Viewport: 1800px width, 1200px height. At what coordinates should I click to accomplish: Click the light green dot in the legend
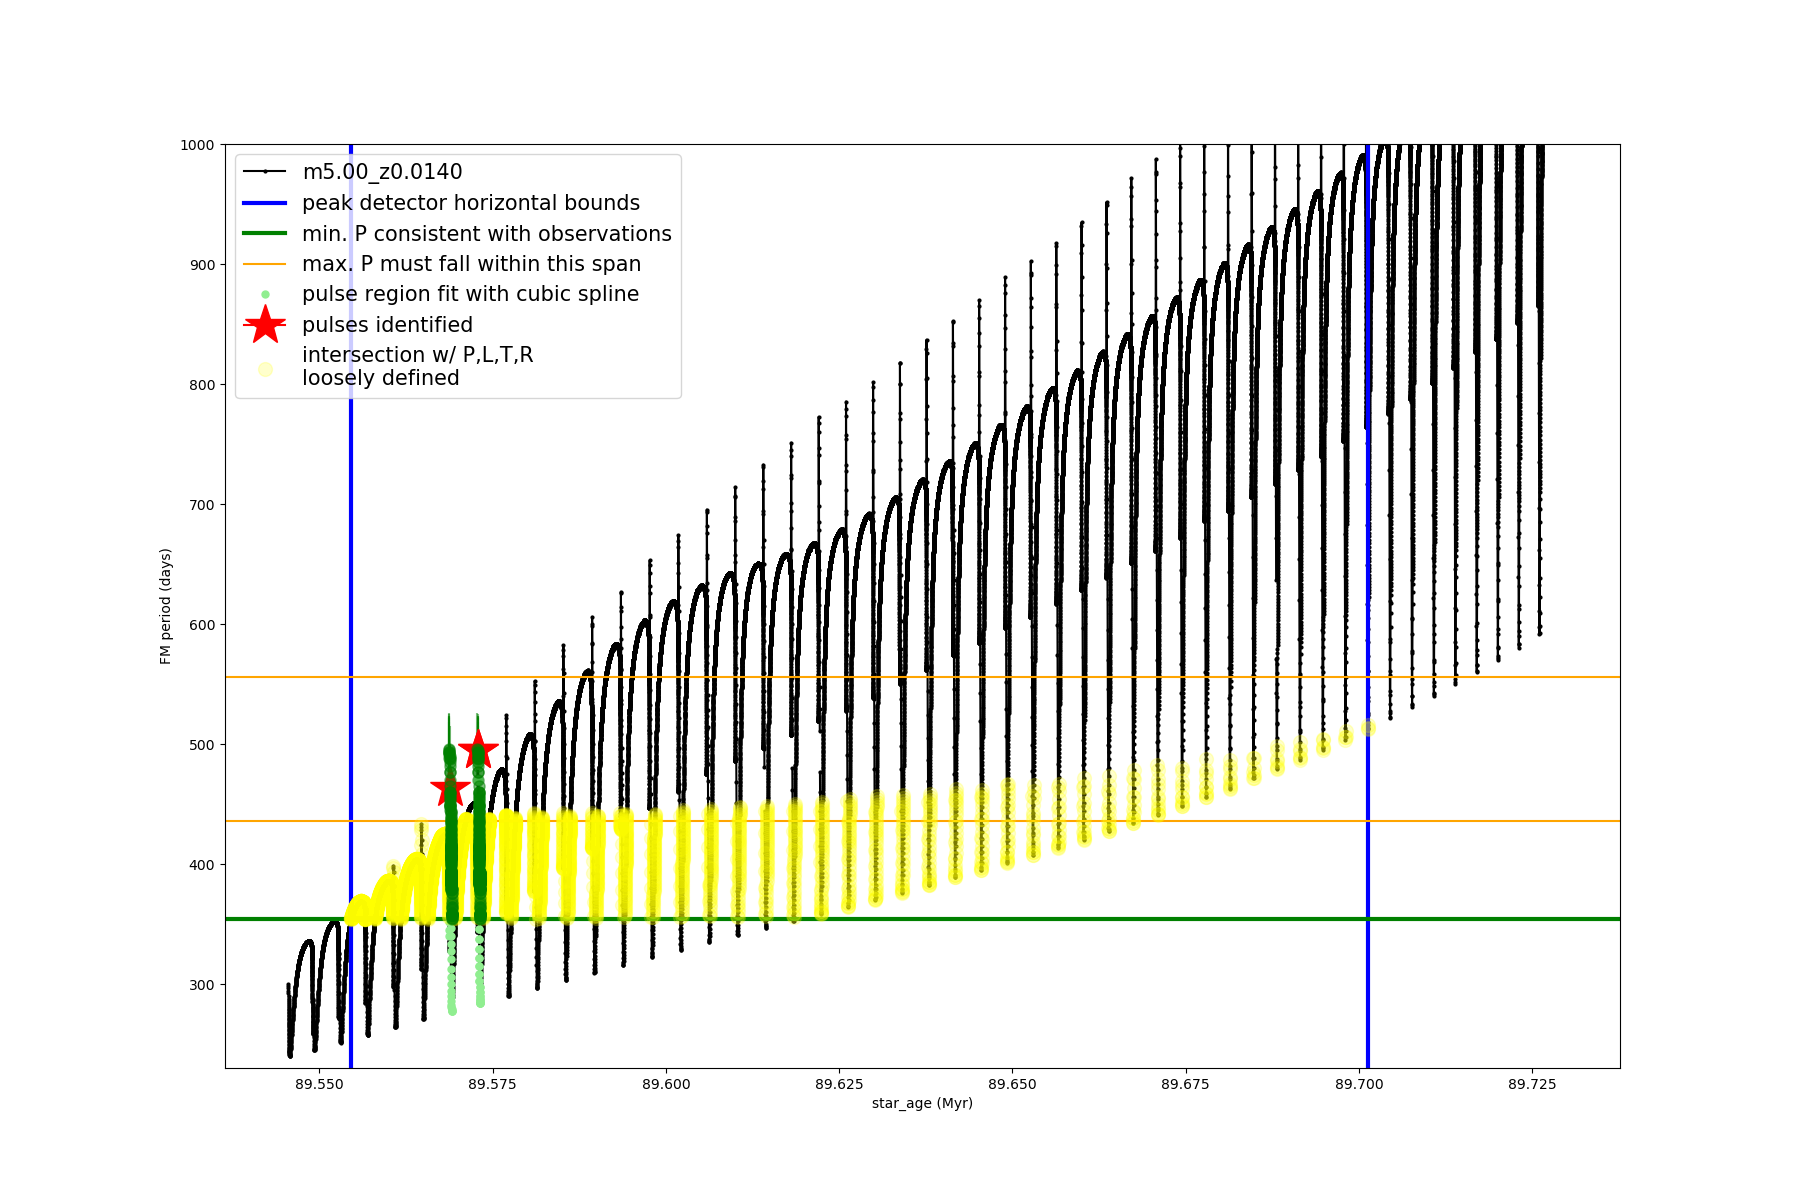[x=265, y=294]
